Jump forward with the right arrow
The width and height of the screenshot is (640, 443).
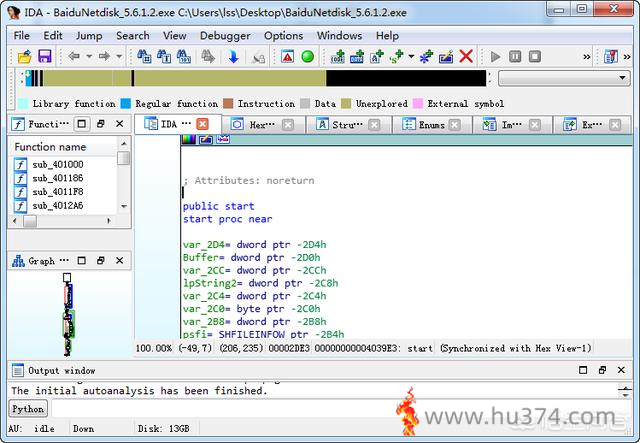click(104, 56)
